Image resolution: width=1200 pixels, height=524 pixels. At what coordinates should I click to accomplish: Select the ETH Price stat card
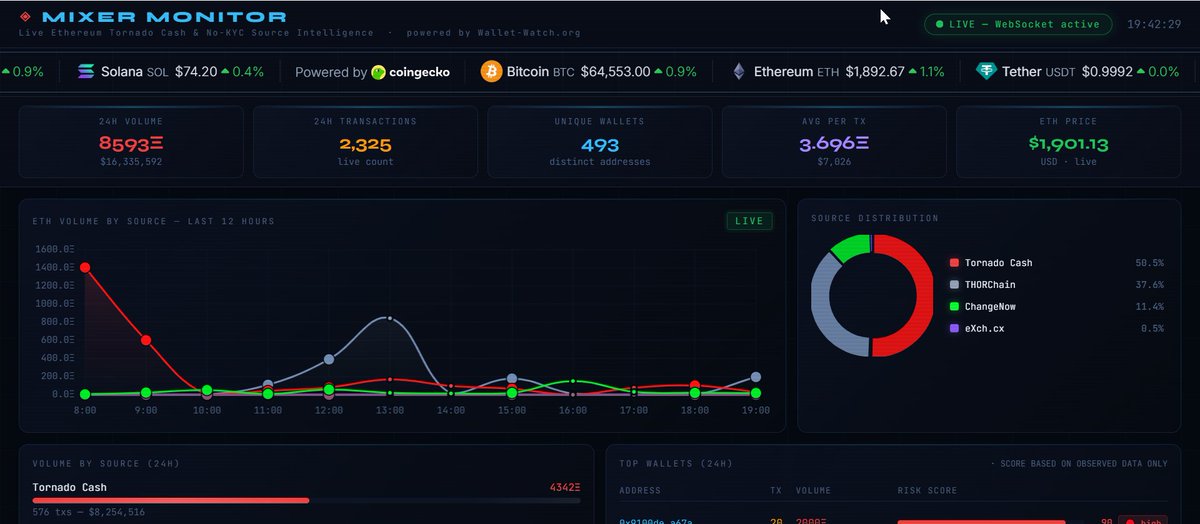click(x=1068, y=141)
